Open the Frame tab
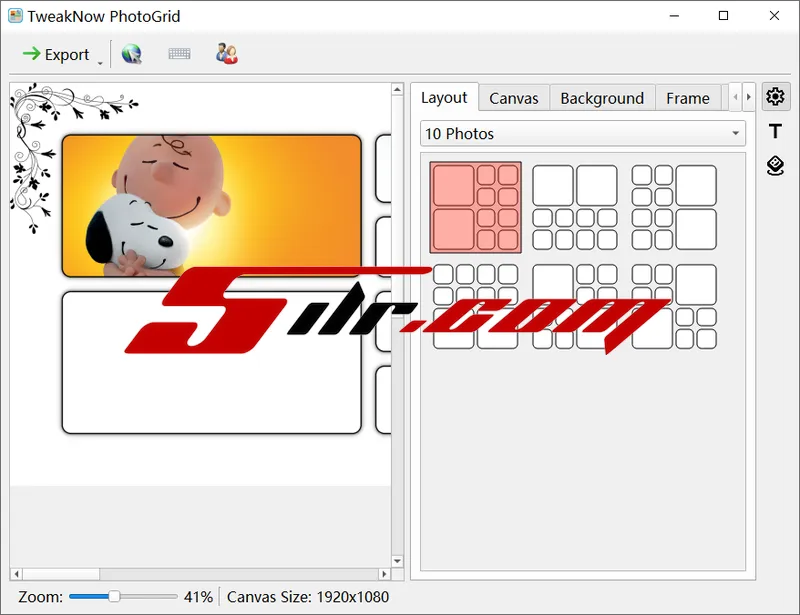 point(688,98)
